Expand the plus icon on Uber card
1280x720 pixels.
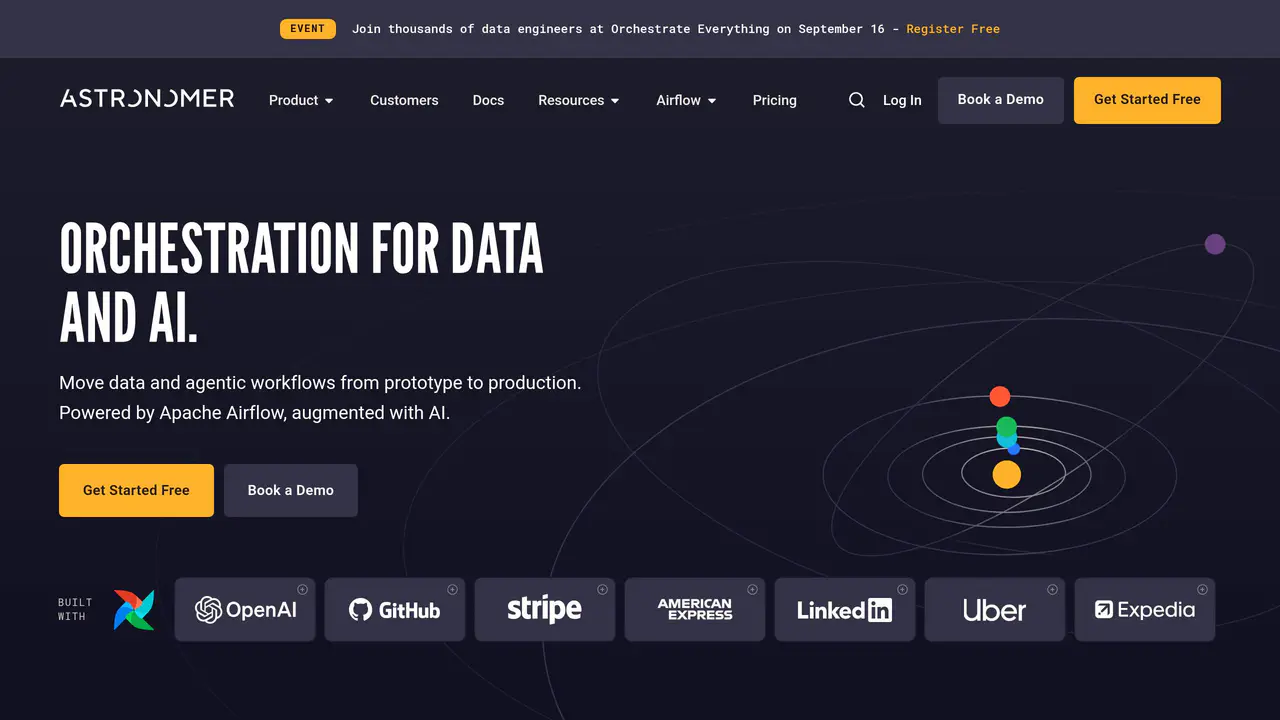tap(1052, 589)
